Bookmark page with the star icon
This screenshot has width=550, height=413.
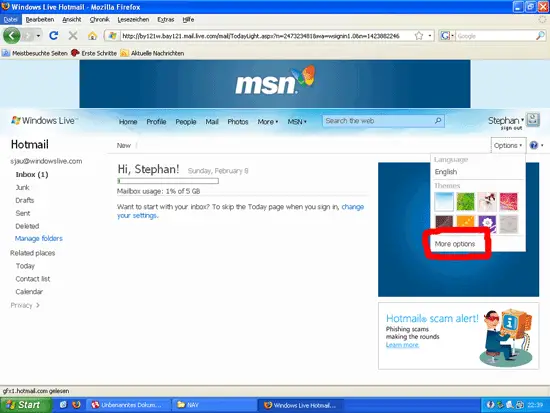point(419,36)
